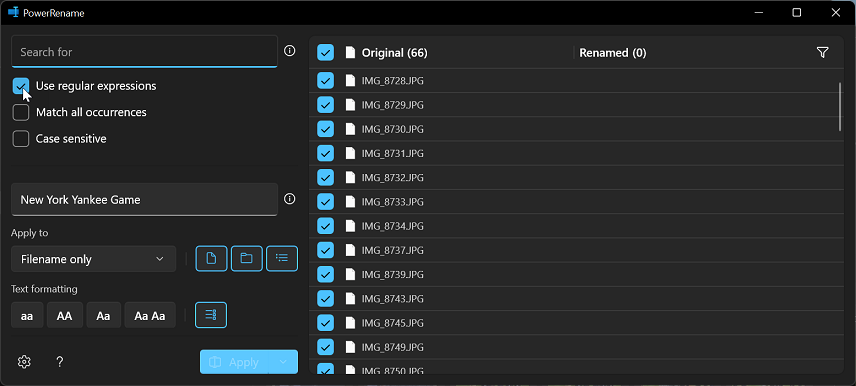Uncheck IMG_8745.JPG checkbox
Viewport: 856px width, 386px height.
click(x=325, y=323)
